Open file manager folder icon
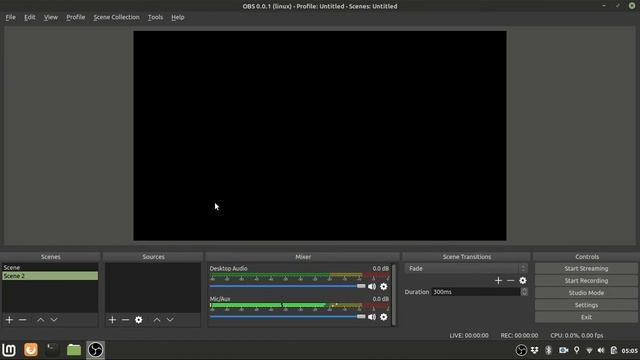 (74, 350)
